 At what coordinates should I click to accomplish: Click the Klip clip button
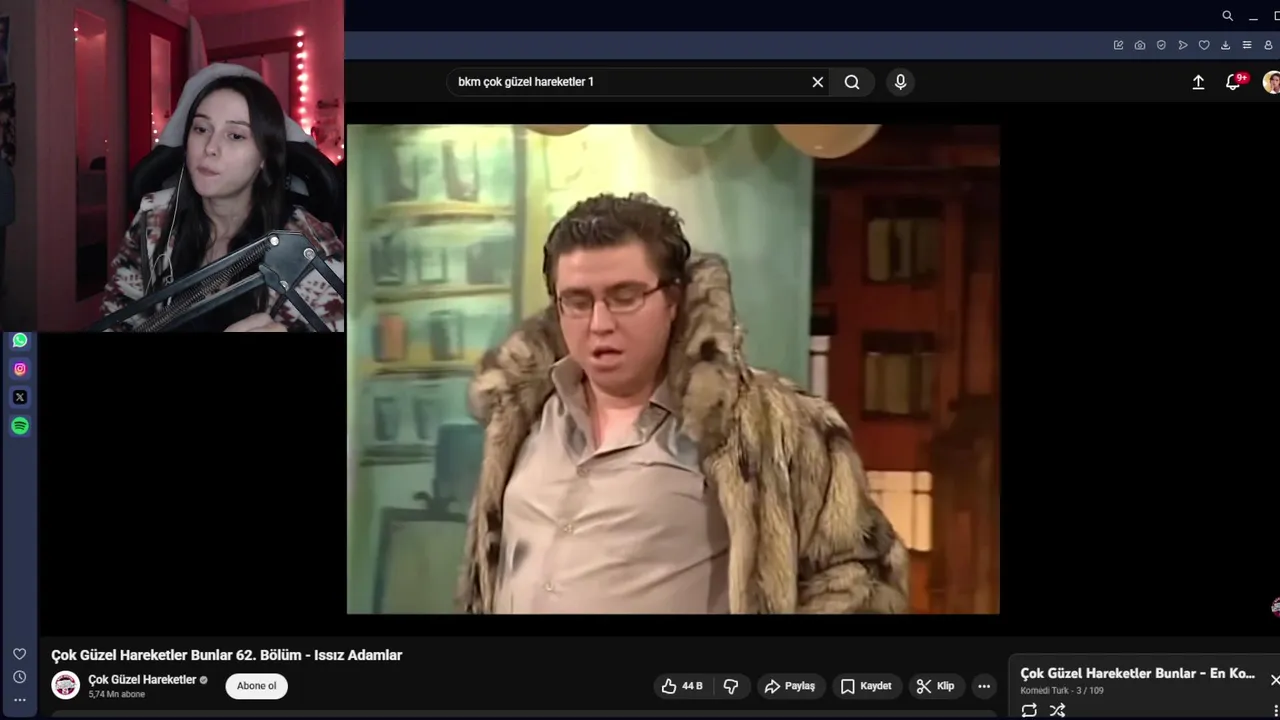coord(936,686)
